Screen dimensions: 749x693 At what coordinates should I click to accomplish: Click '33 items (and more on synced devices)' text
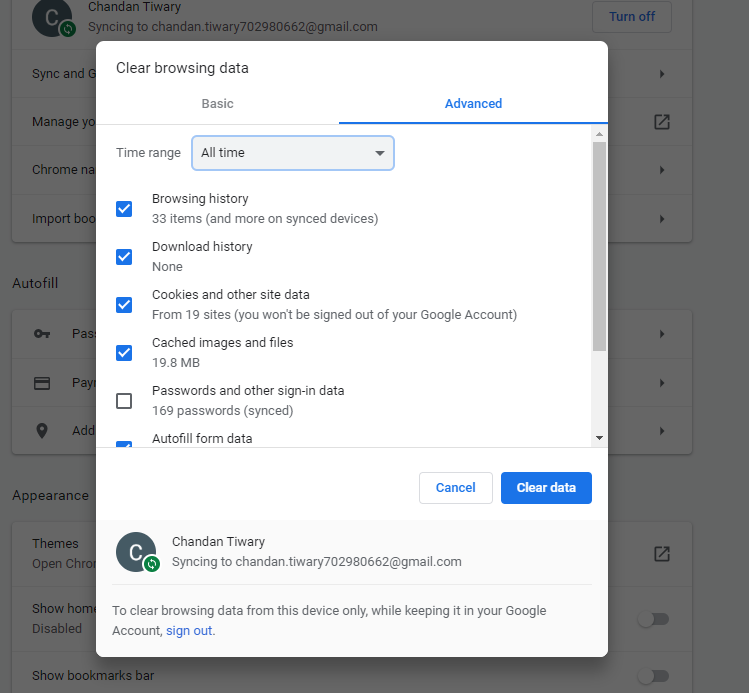click(x=265, y=219)
